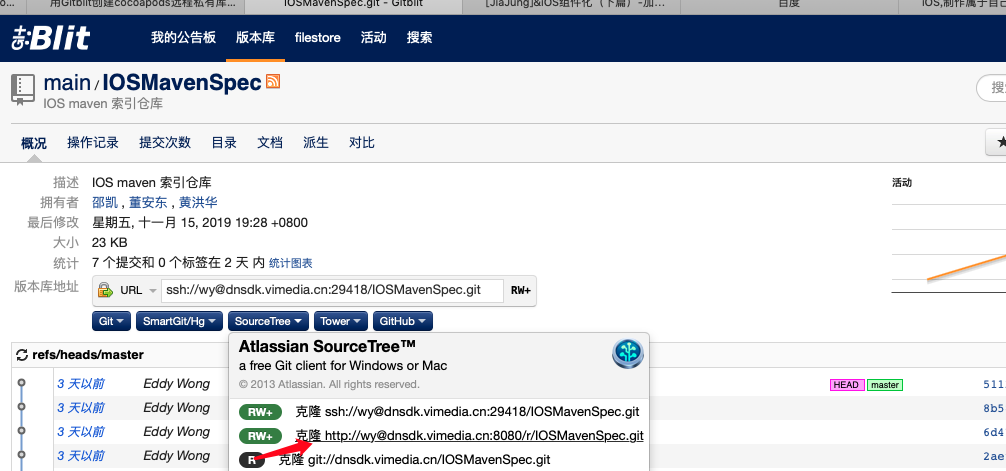This screenshot has width=1006, height=471.
Task: Open the main project link
Action: 67,83
